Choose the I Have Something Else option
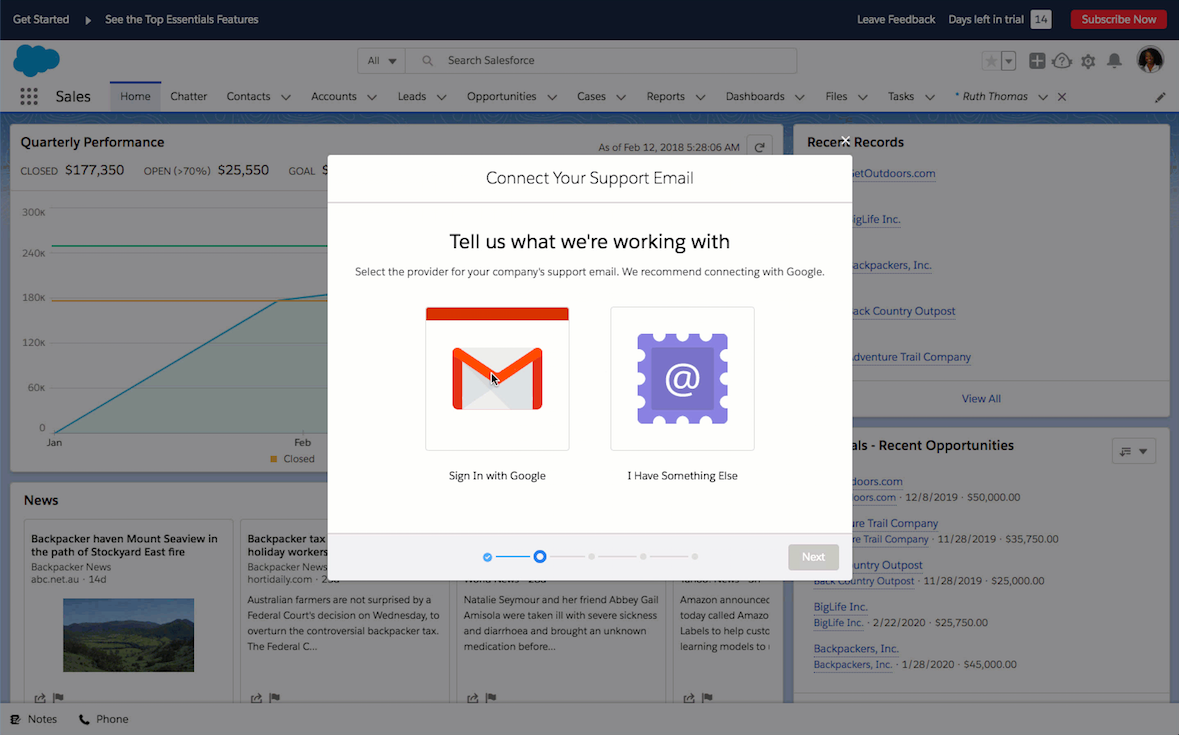 [x=682, y=379]
